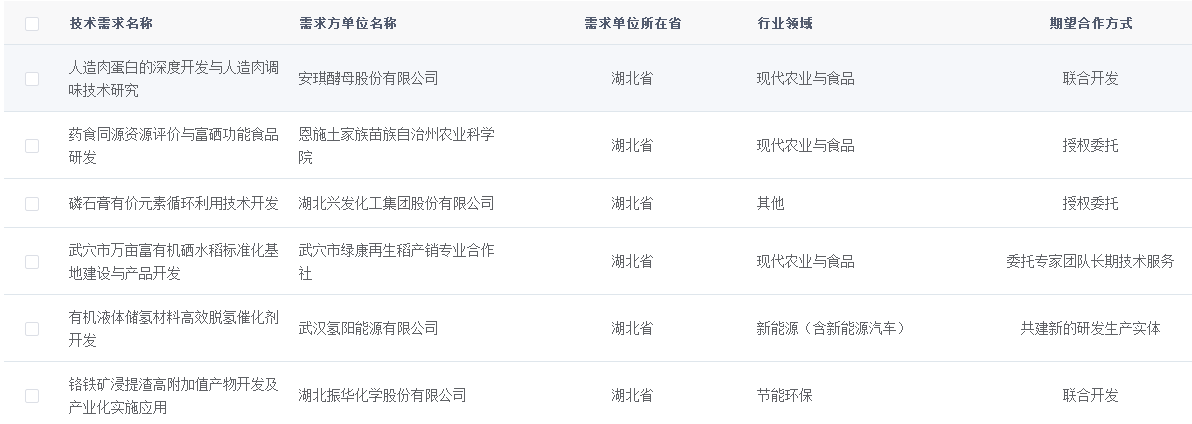Click the 委托专家团队长期技术服务 cell

tap(1090, 261)
